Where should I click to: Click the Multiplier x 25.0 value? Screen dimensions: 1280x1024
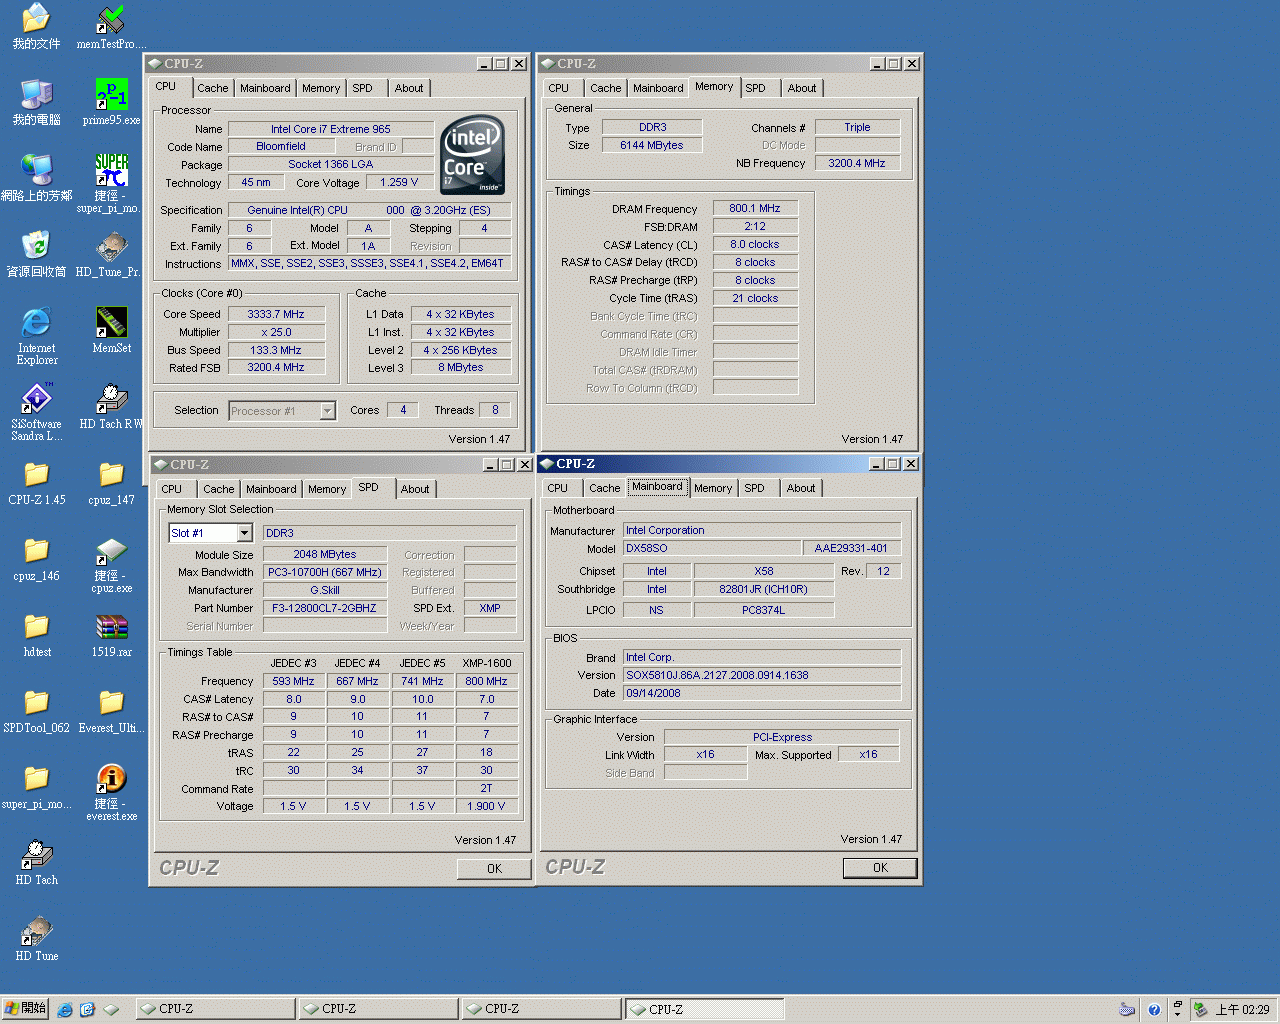pyautogui.click(x=276, y=332)
